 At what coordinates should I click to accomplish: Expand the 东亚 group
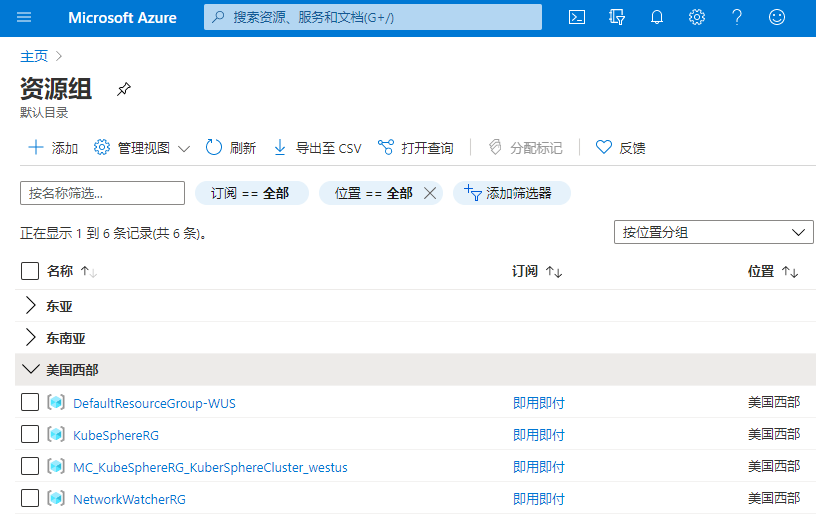[x=31, y=306]
